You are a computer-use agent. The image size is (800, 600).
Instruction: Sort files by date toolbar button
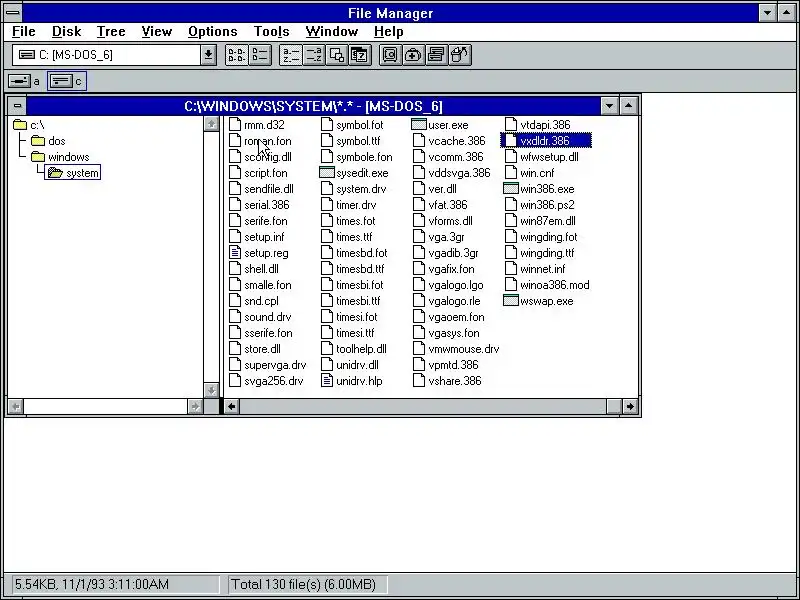click(x=360, y=55)
